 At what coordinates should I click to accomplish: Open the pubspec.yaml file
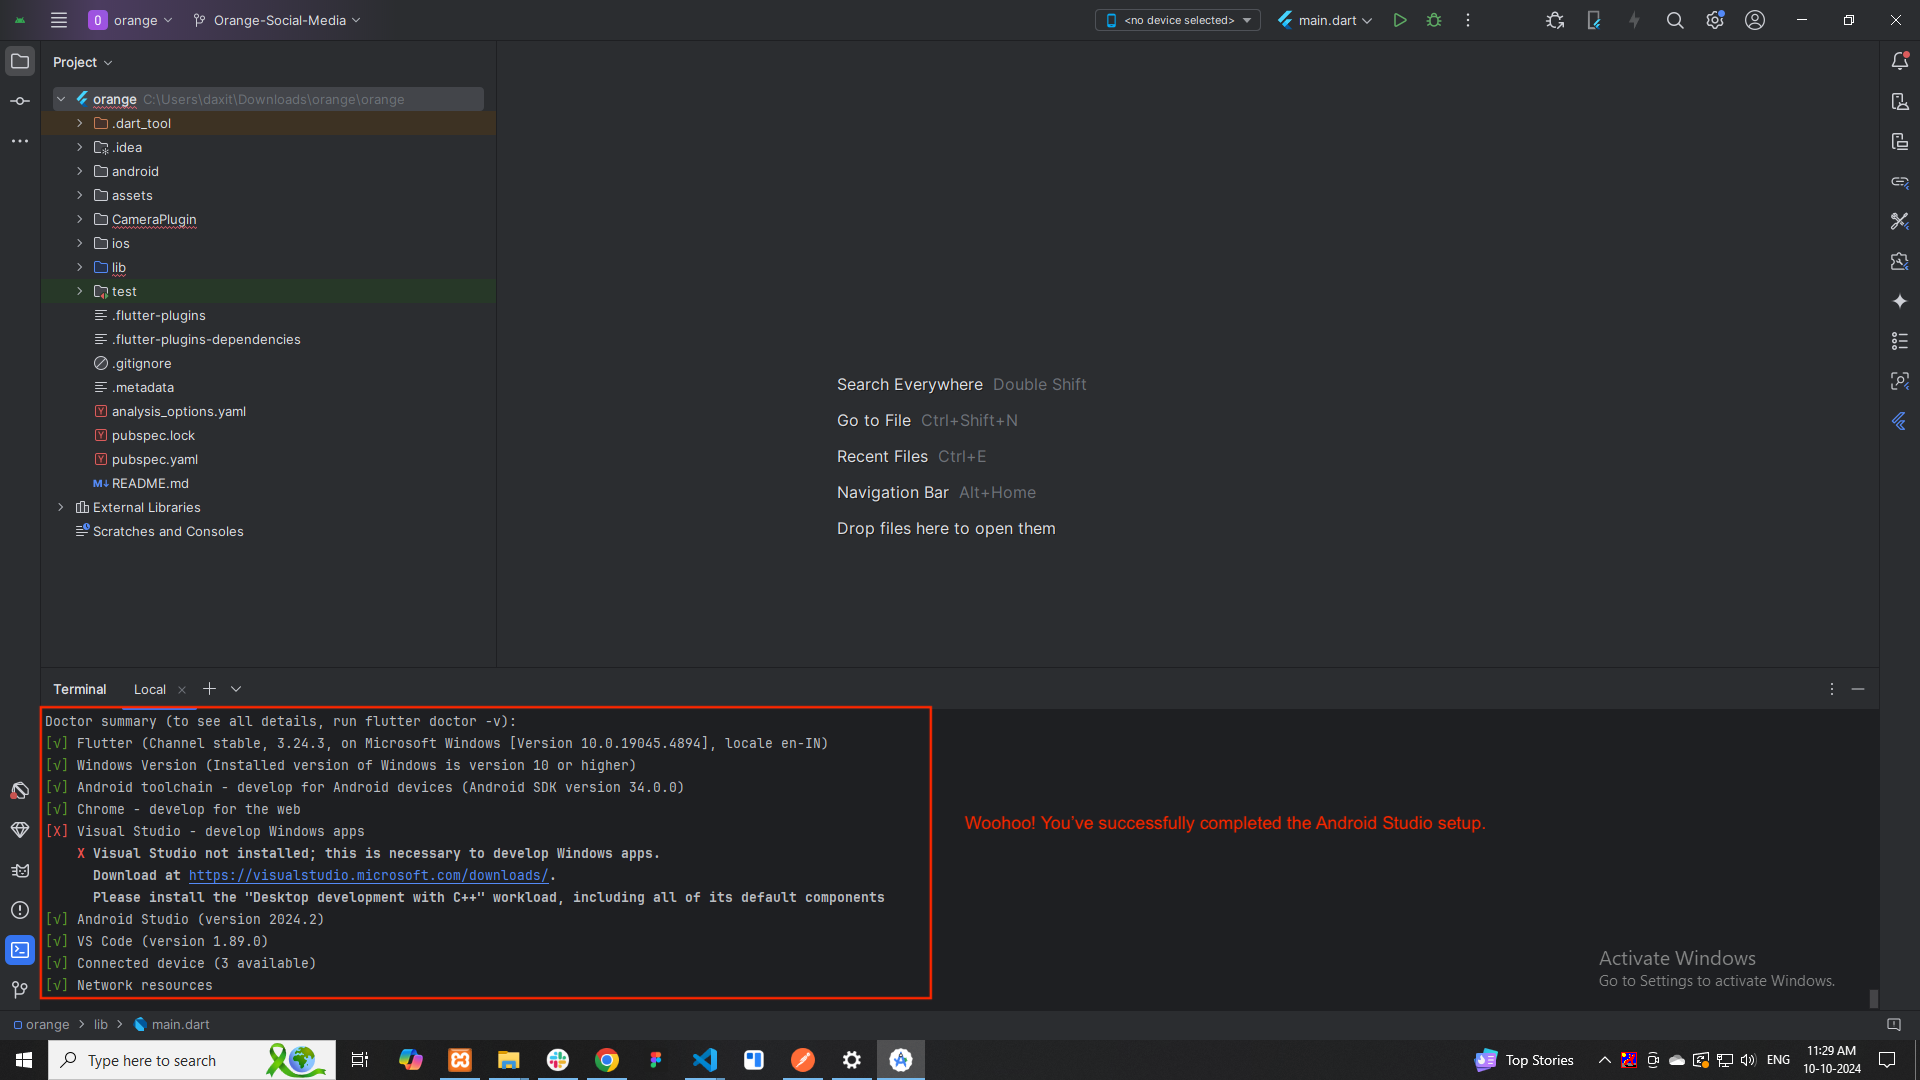(154, 459)
